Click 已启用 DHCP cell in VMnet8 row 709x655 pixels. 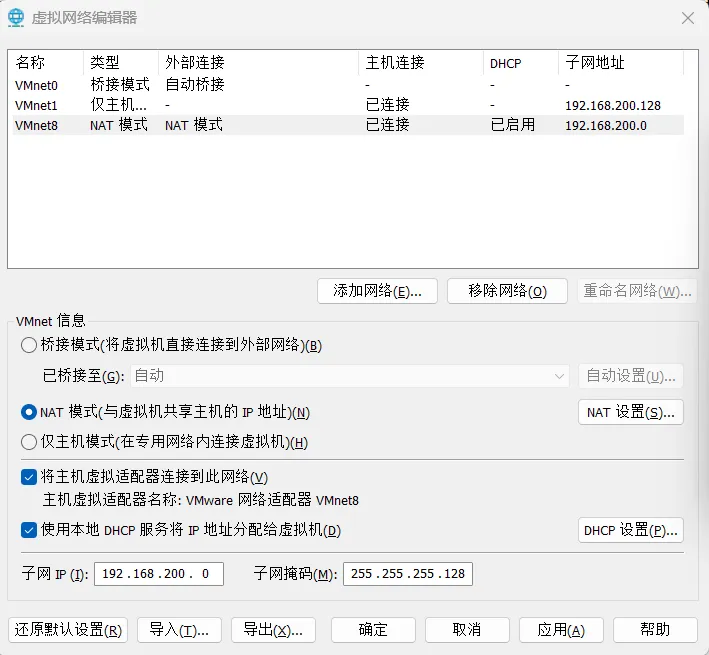coord(513,125)
